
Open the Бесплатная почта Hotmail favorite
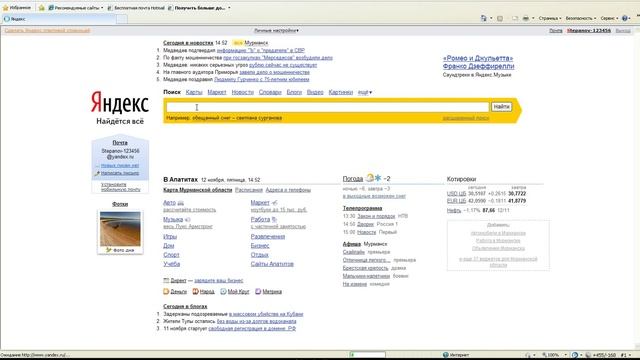click(x=136, y=8)
